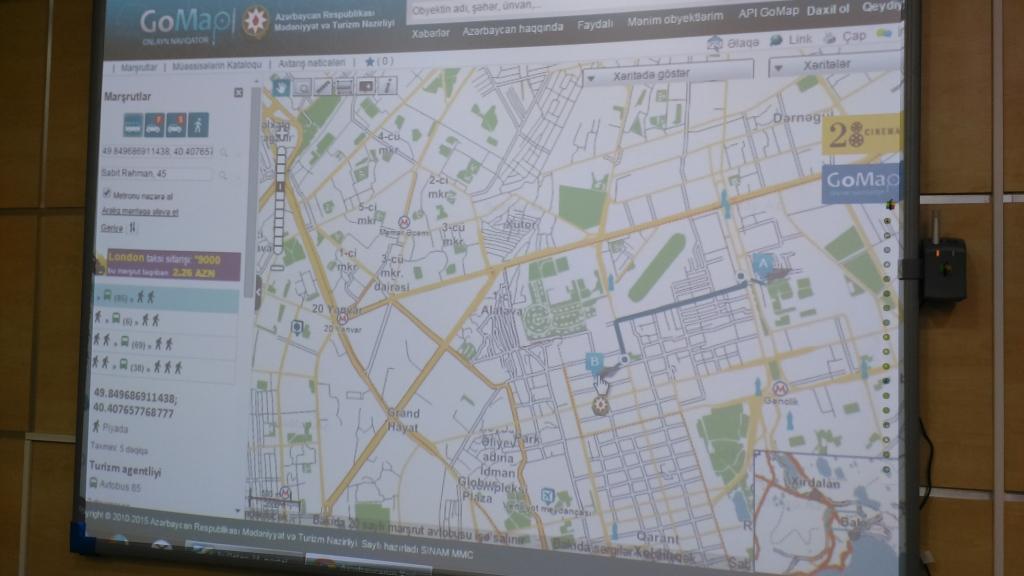Image resolution: width=1024 pixels, height=576 pixels.
Task: Choose the second car route mode icon
Action: [176, 124]
